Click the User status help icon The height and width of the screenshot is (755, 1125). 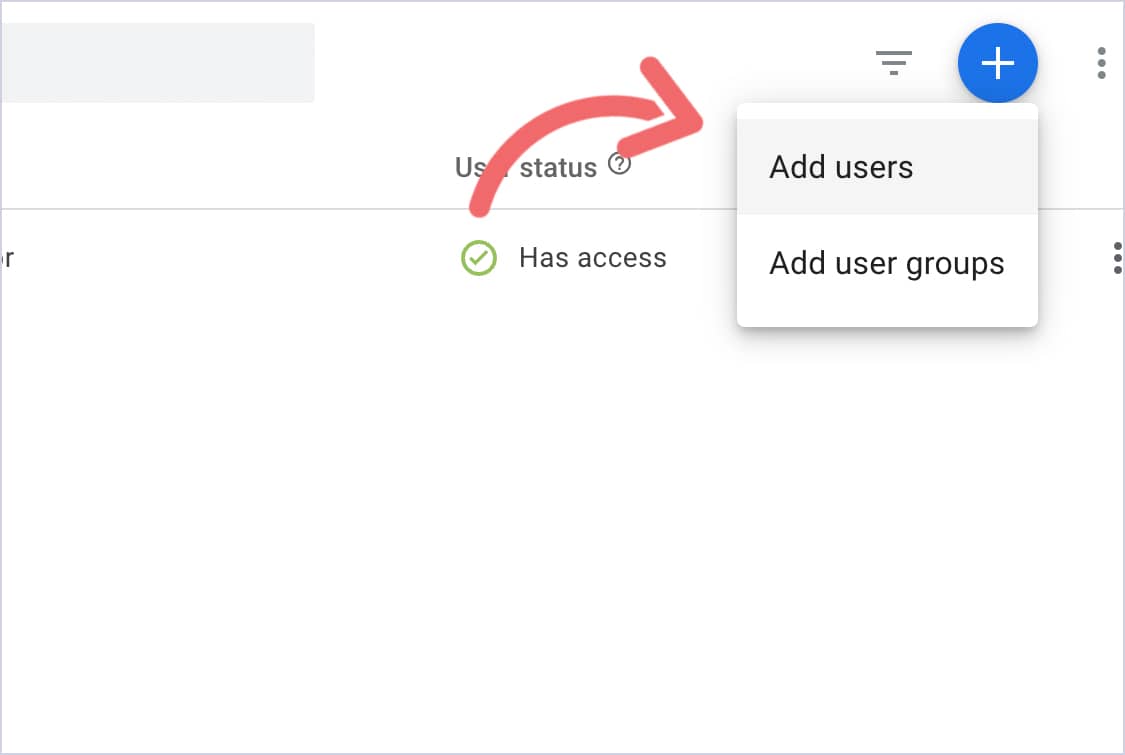[x=619, y=164]
